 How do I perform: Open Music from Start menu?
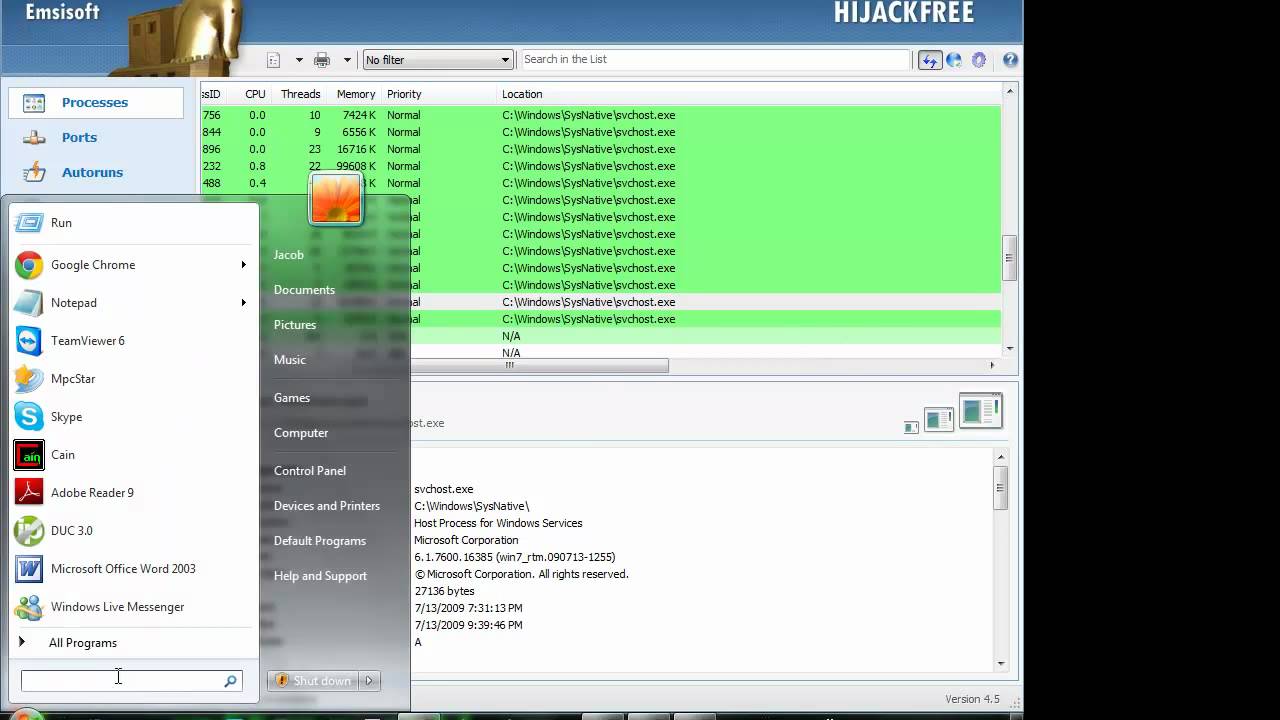(290, 360)
